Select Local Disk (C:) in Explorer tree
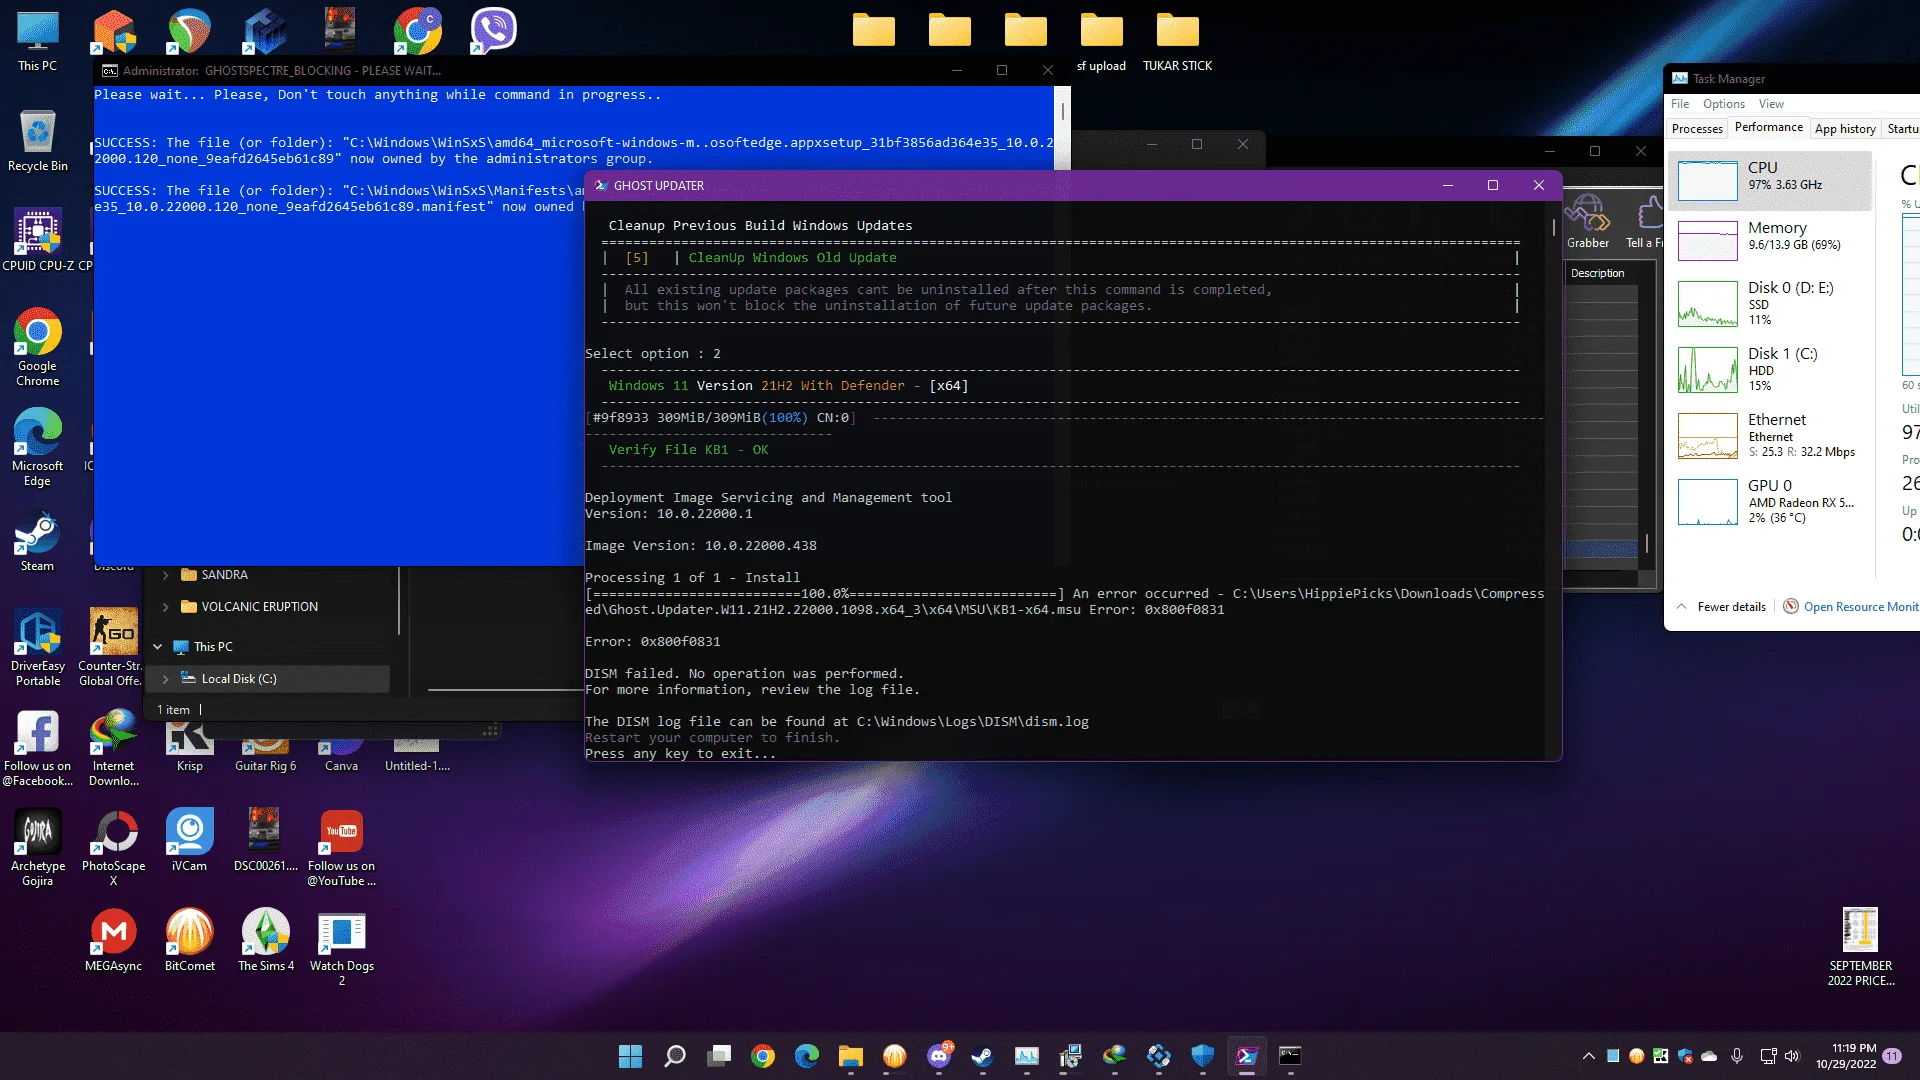Viewport: 1920px width, 1080px height. 268,679
